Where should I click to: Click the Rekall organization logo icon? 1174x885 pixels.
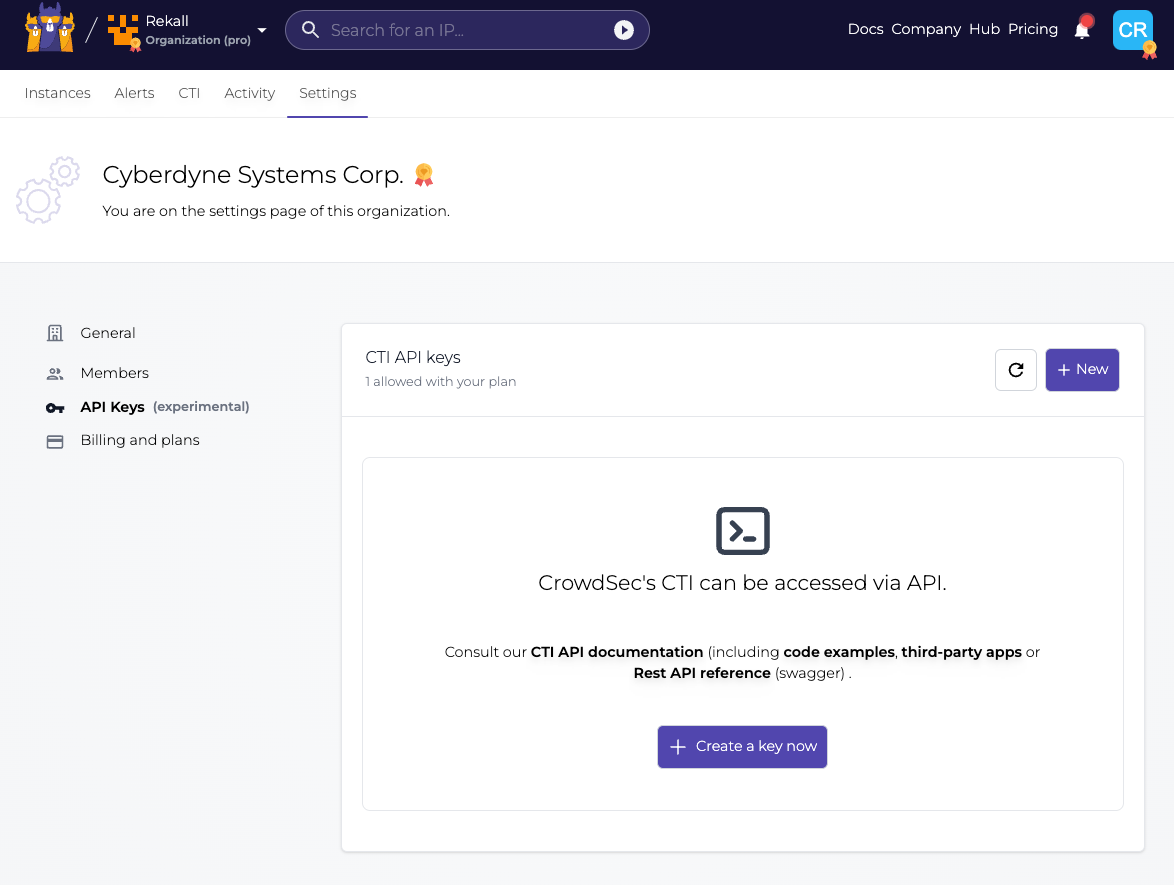[124, 30]
